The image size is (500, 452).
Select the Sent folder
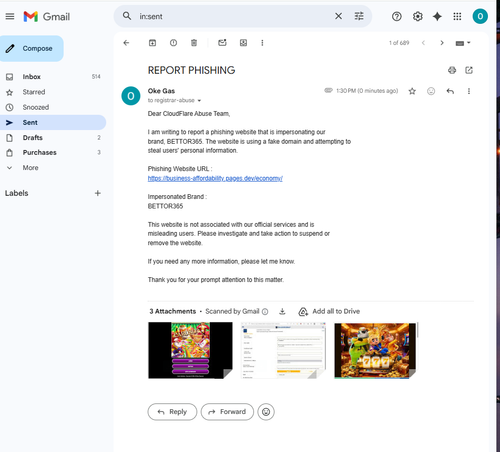click(53, 122)
